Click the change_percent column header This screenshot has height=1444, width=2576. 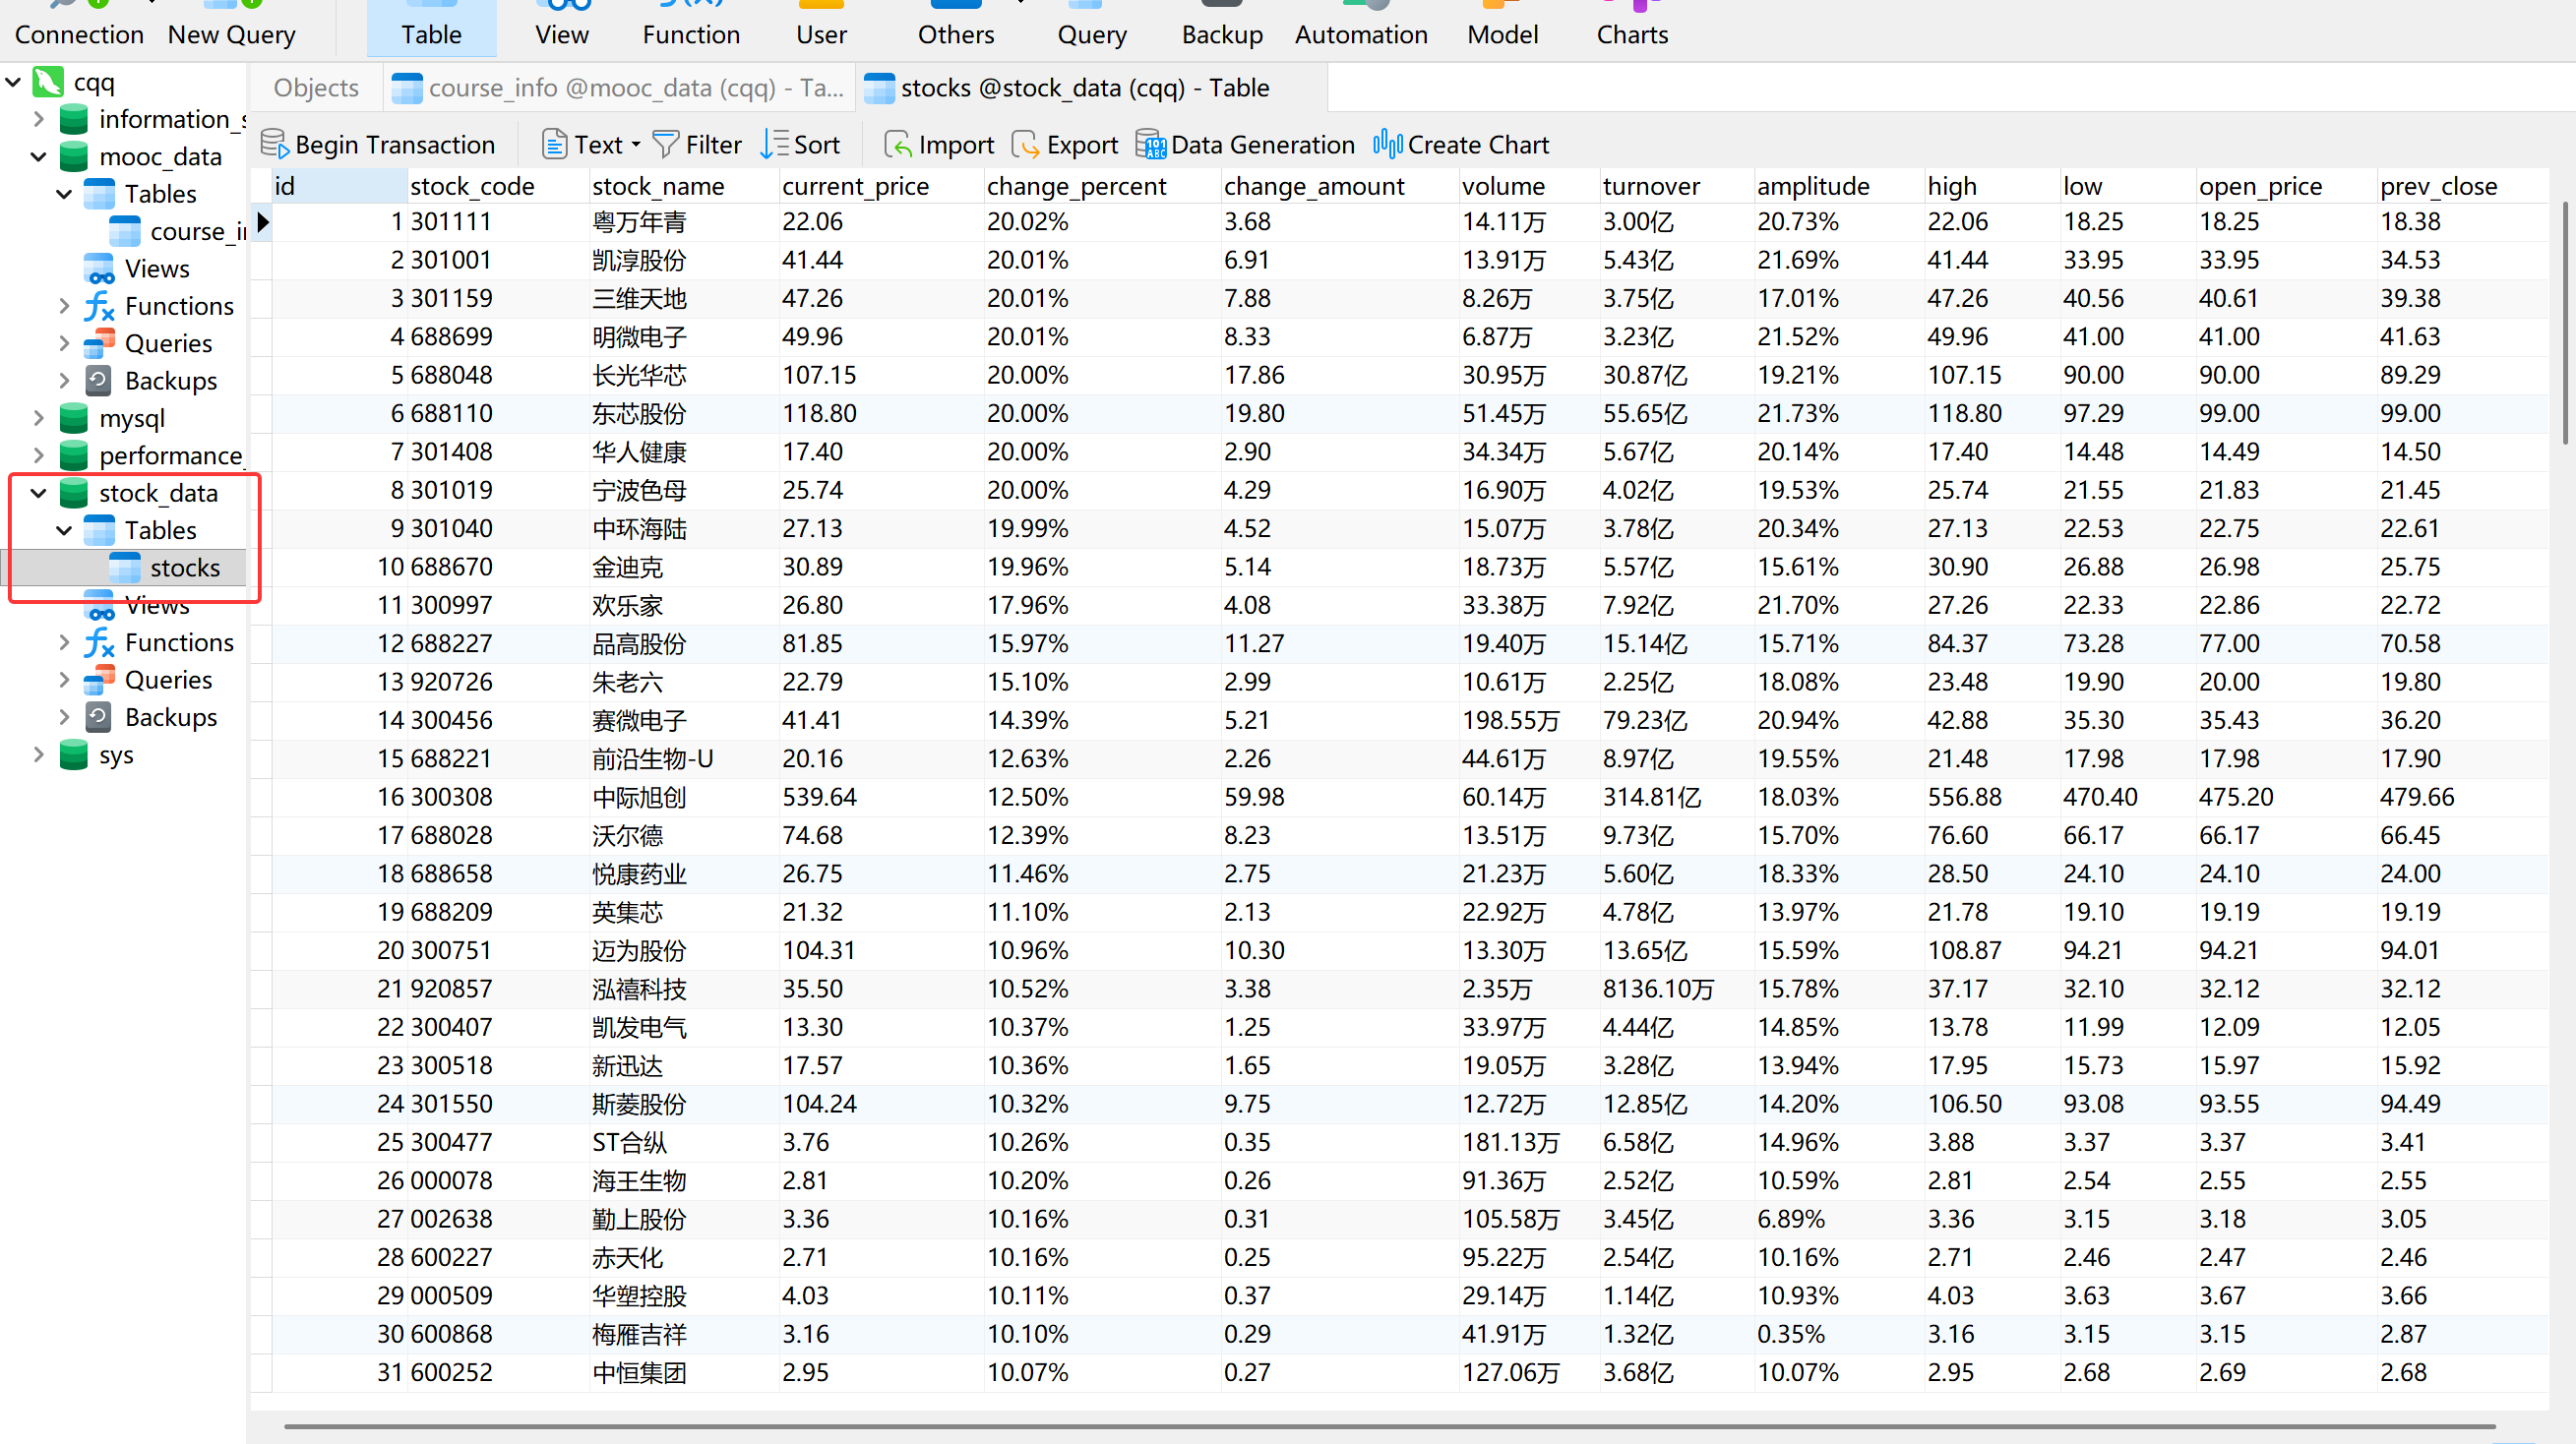click(x=1076, y=186)
